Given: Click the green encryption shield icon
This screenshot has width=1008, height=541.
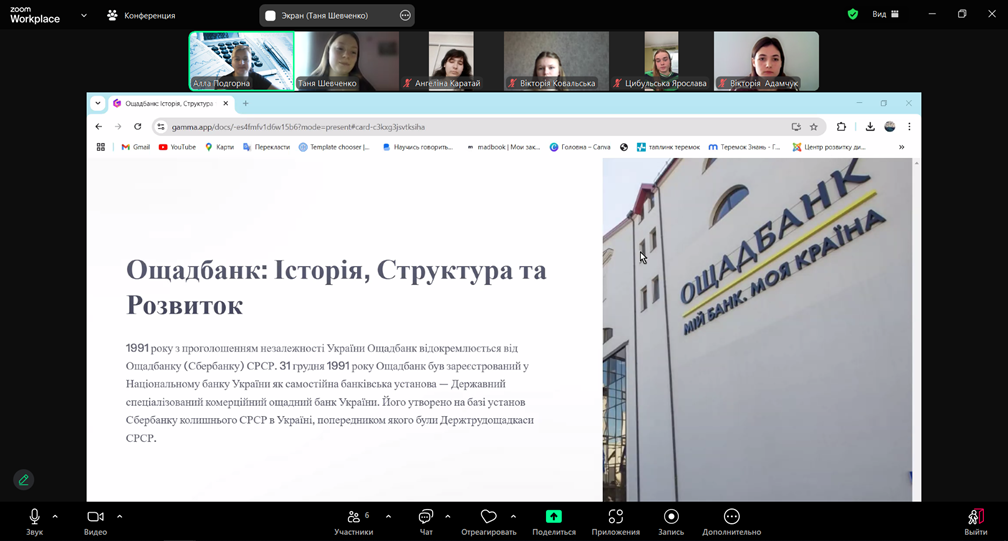Looking at the screenshot, I should tap(852, 15).
